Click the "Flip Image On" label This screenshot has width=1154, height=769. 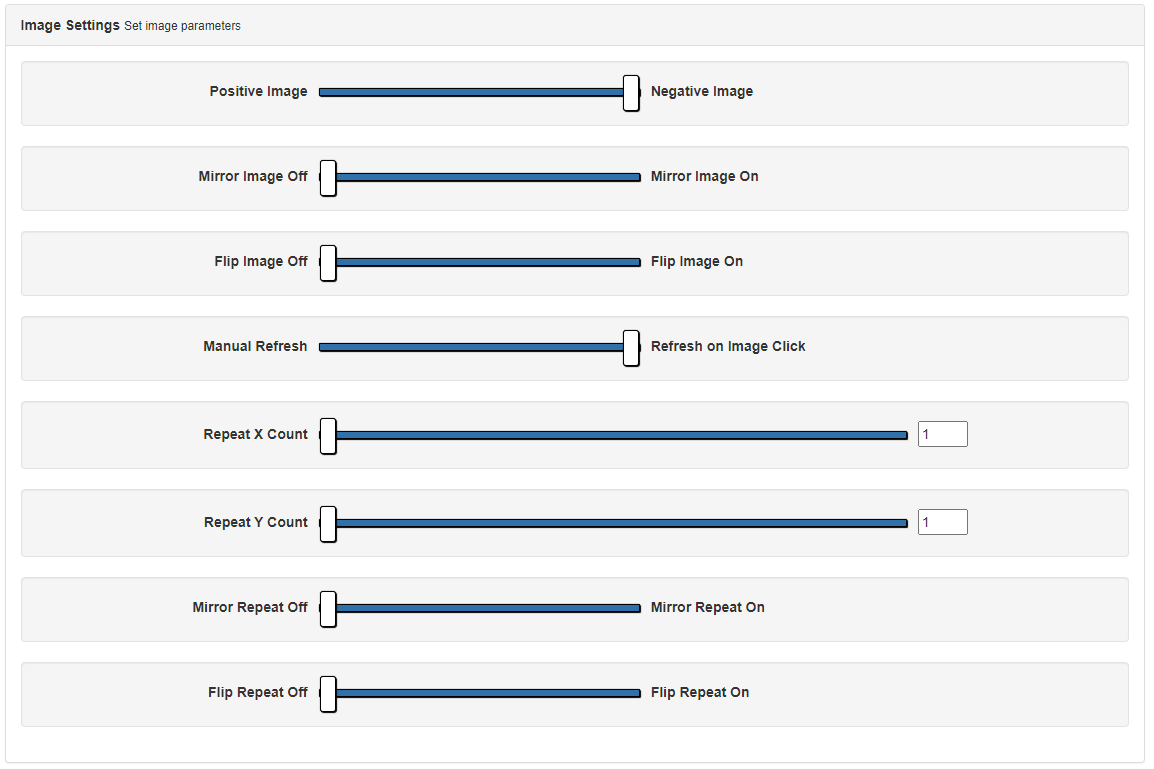coord(697,261)
